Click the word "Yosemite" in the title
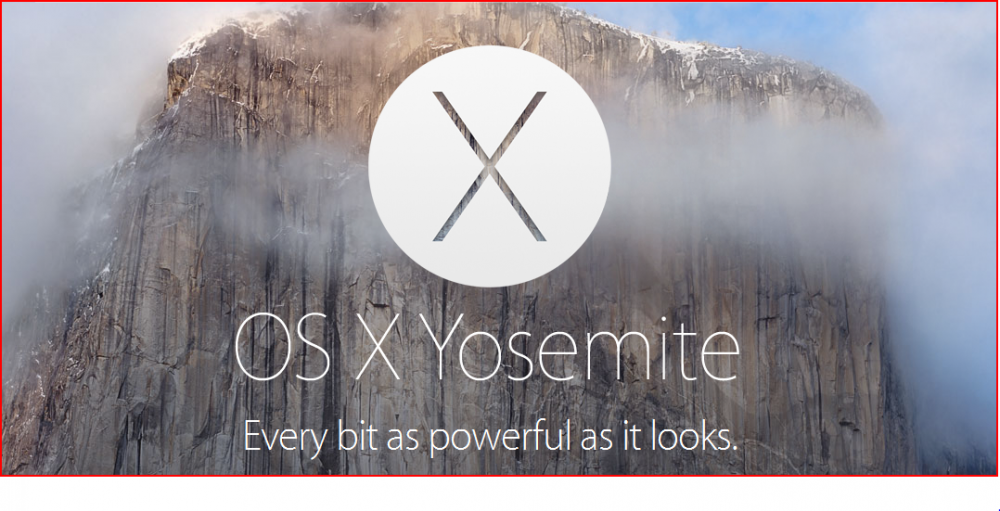Viewport: 1000px width, 511px height. coord(583,355)
